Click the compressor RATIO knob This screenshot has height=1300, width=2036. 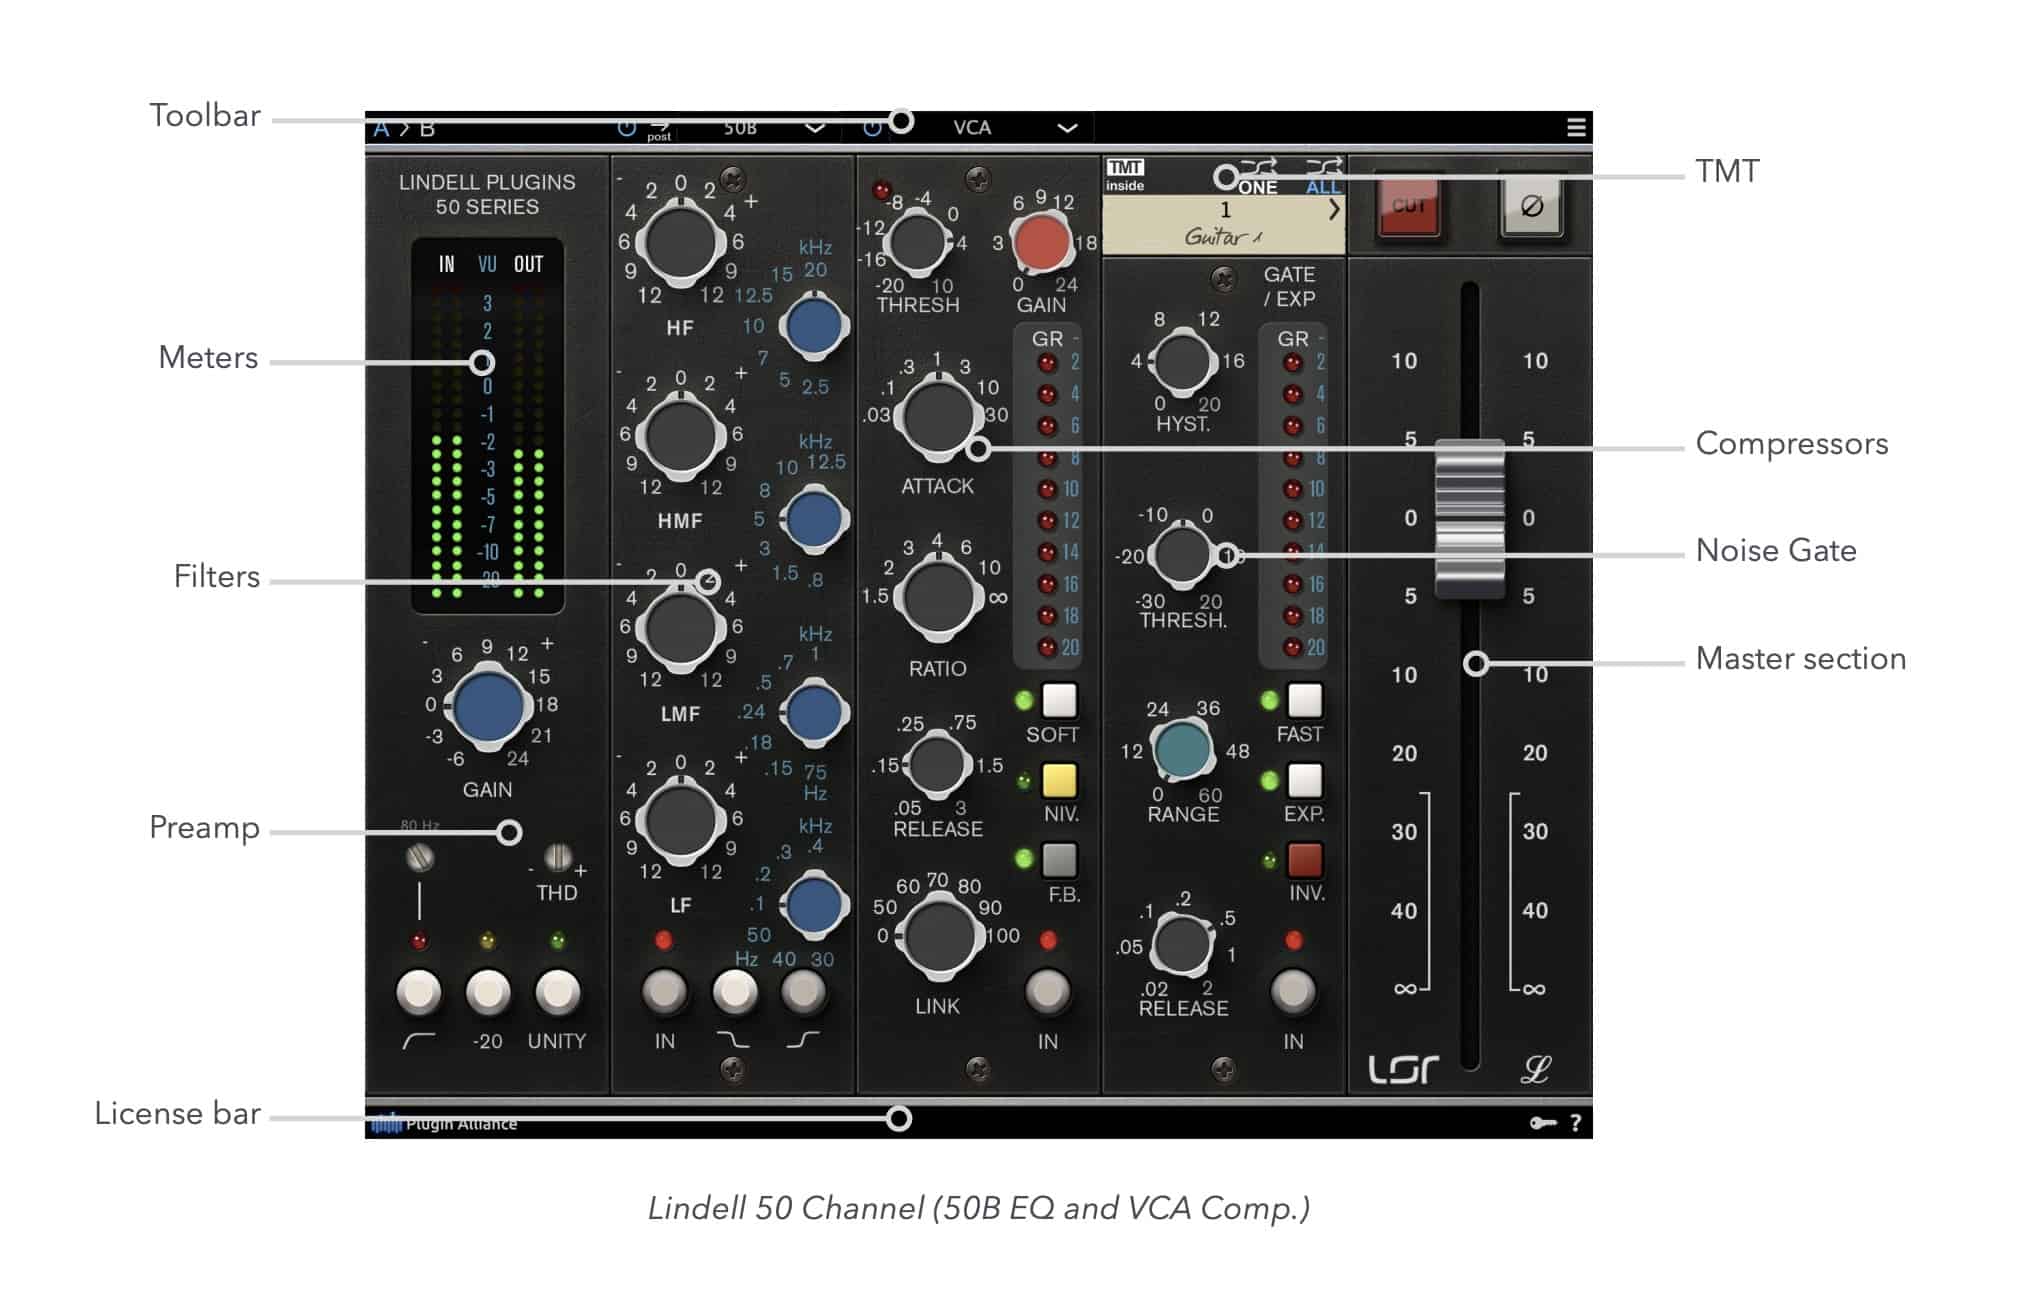937,596
